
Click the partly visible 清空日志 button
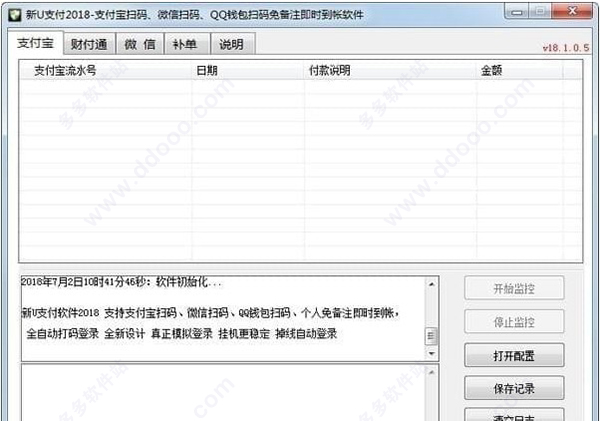click(x=514, y=416)
